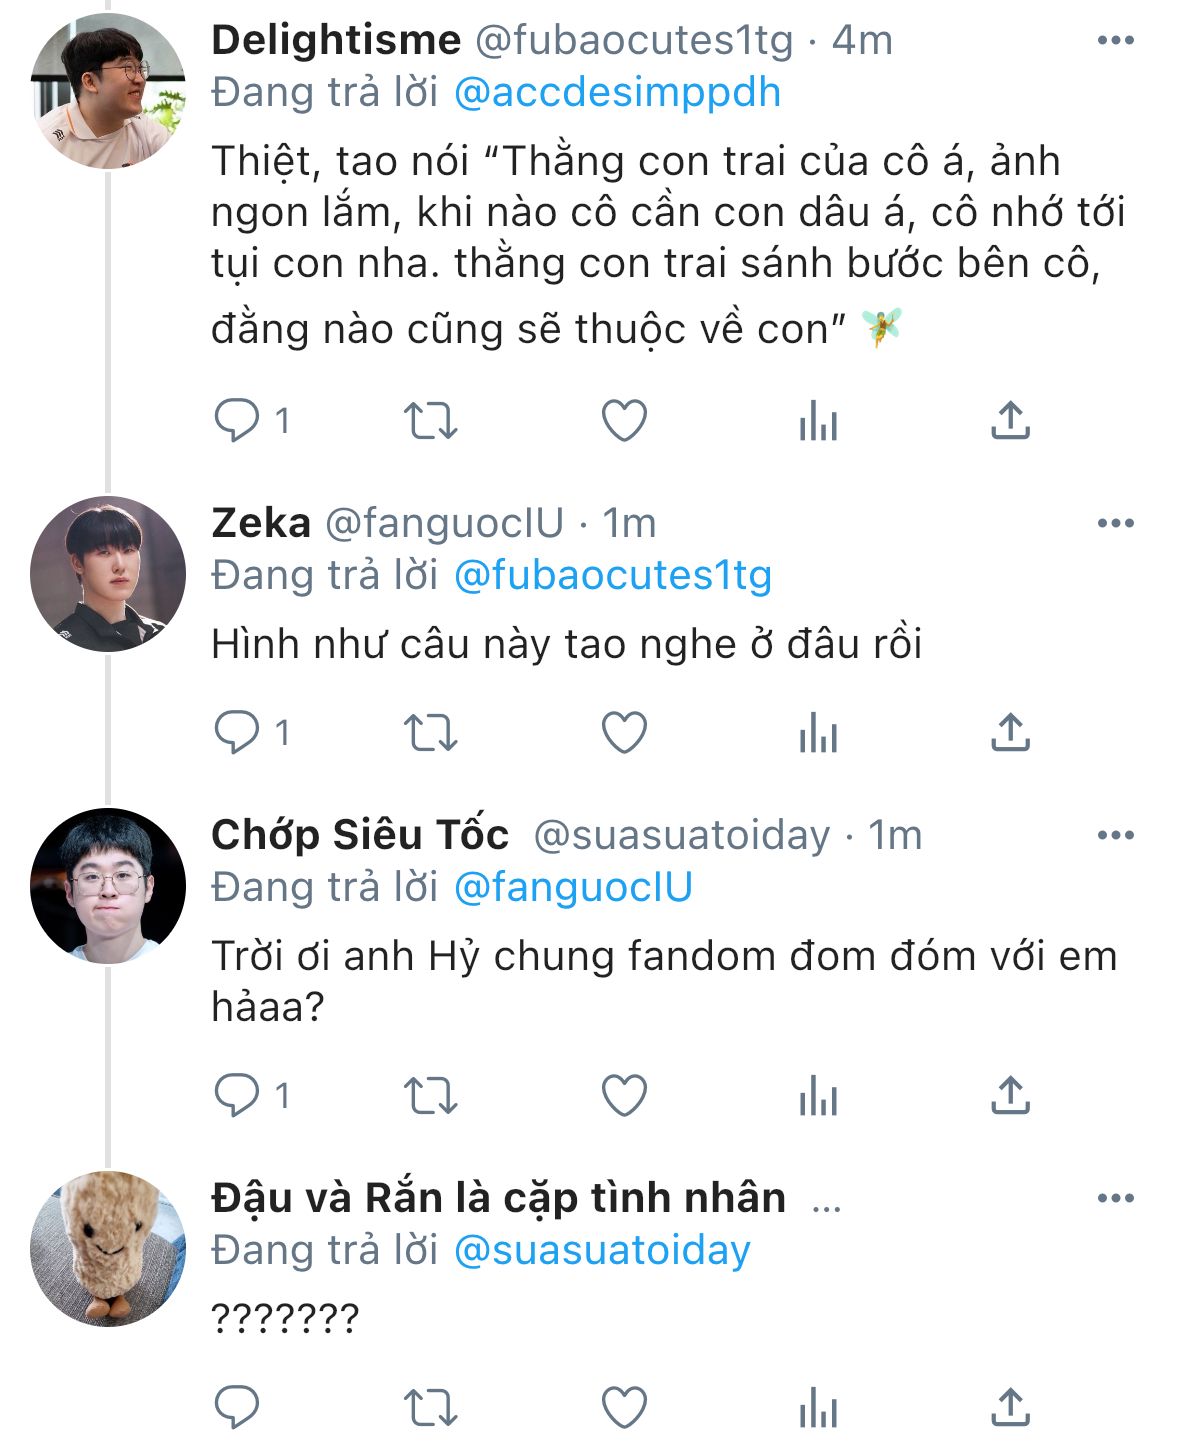This screenshot has height=1442, width=1179.
Task: Retweet the ??????? reply tweet
Action: (x=430, y=1408)
